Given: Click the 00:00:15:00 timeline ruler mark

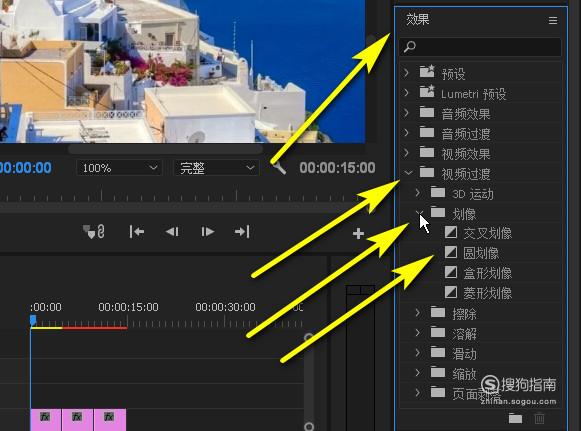Looking at the screenshot, I should pyautogui.click(x=128, y=307).
